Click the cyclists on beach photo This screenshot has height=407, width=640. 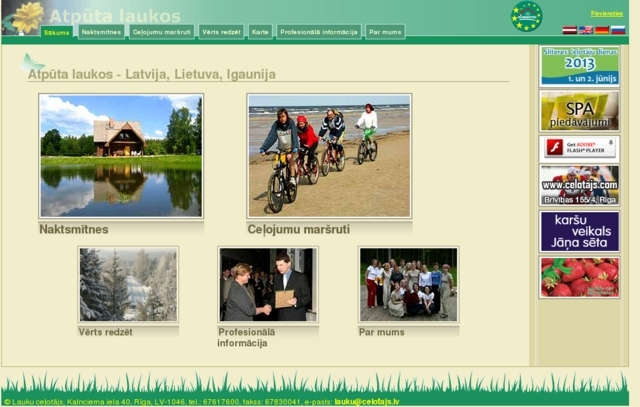329,156
